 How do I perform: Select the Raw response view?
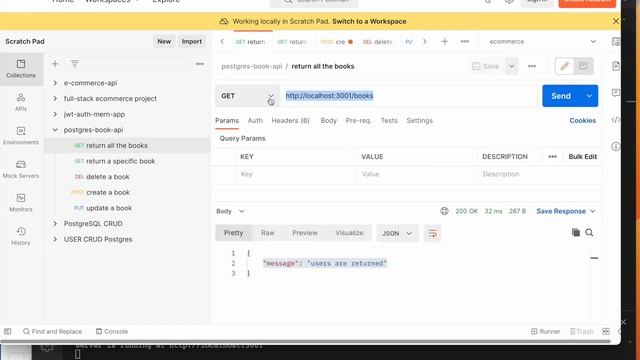click(x=268, y=233)
